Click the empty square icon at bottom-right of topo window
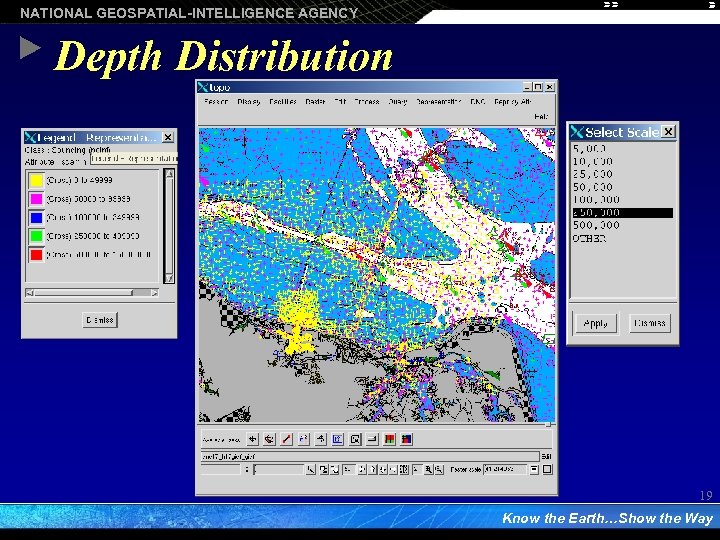The width and height of the screenshot is (720, 540). (547, 469)
